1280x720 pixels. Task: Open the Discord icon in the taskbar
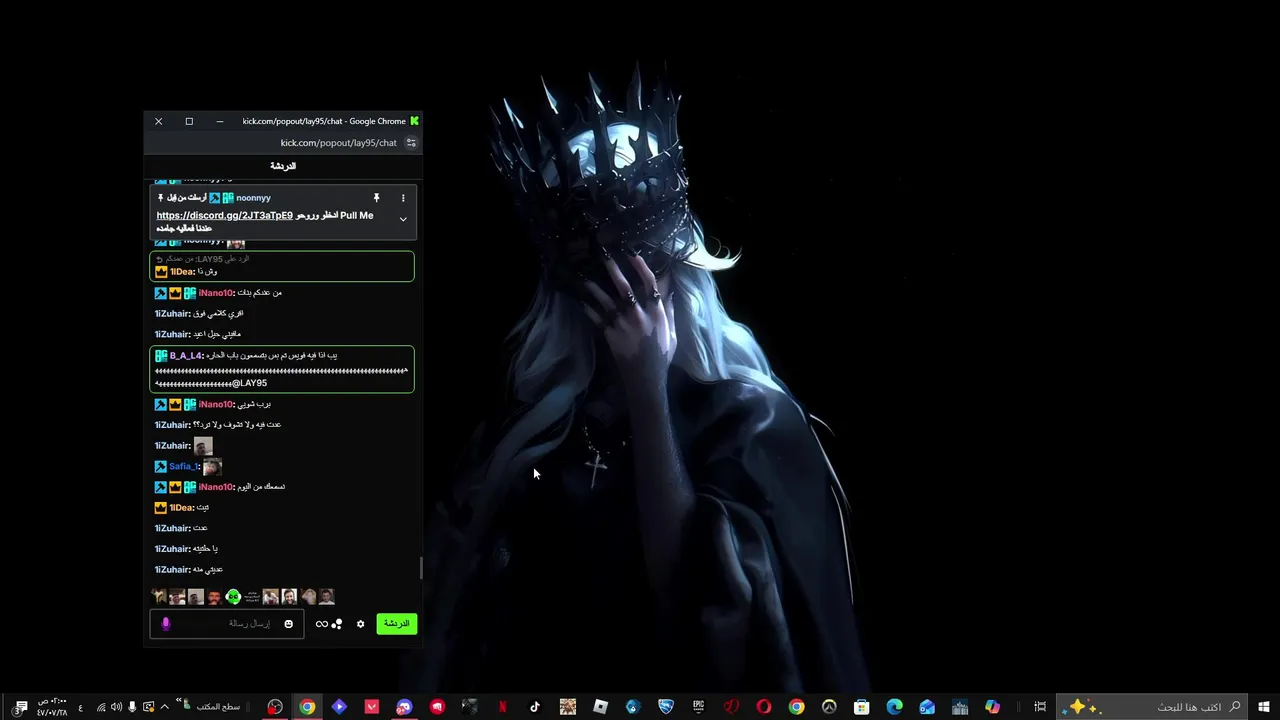pos(404,707)
